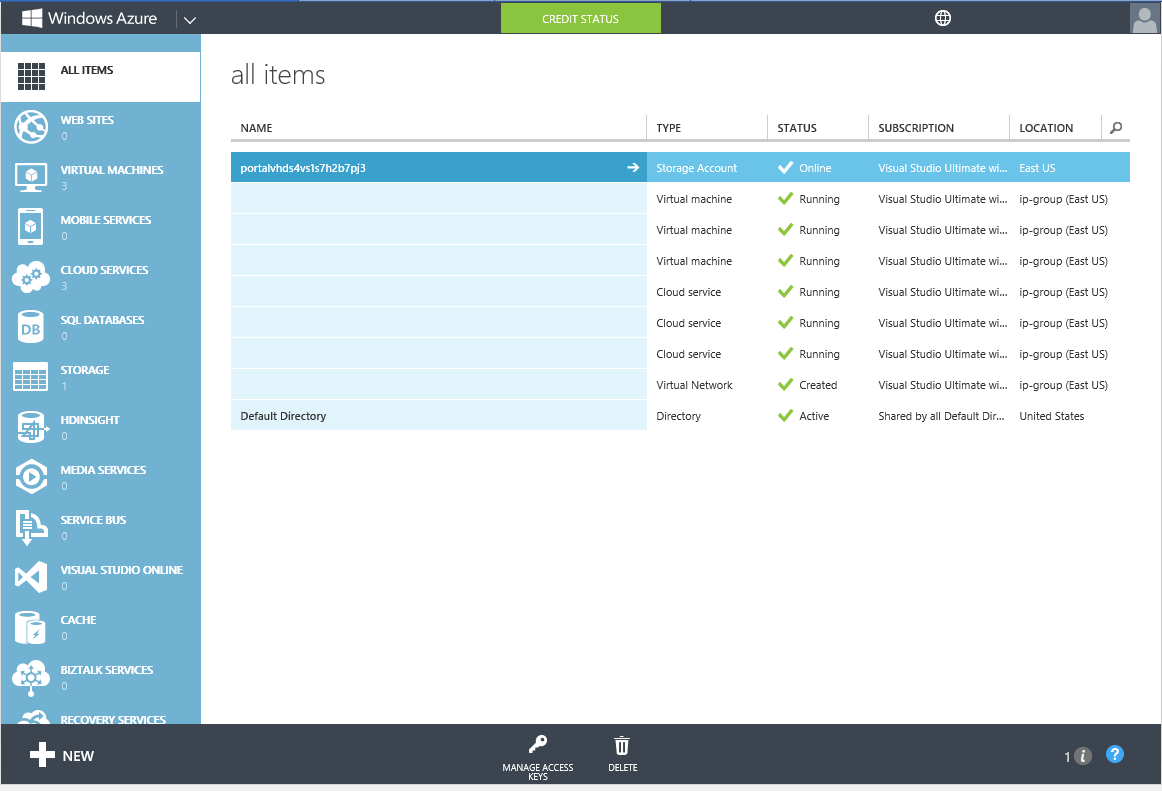1162x791 pixels.
Task: Open the Visual Studio Online icon
Action: [31, 577]
